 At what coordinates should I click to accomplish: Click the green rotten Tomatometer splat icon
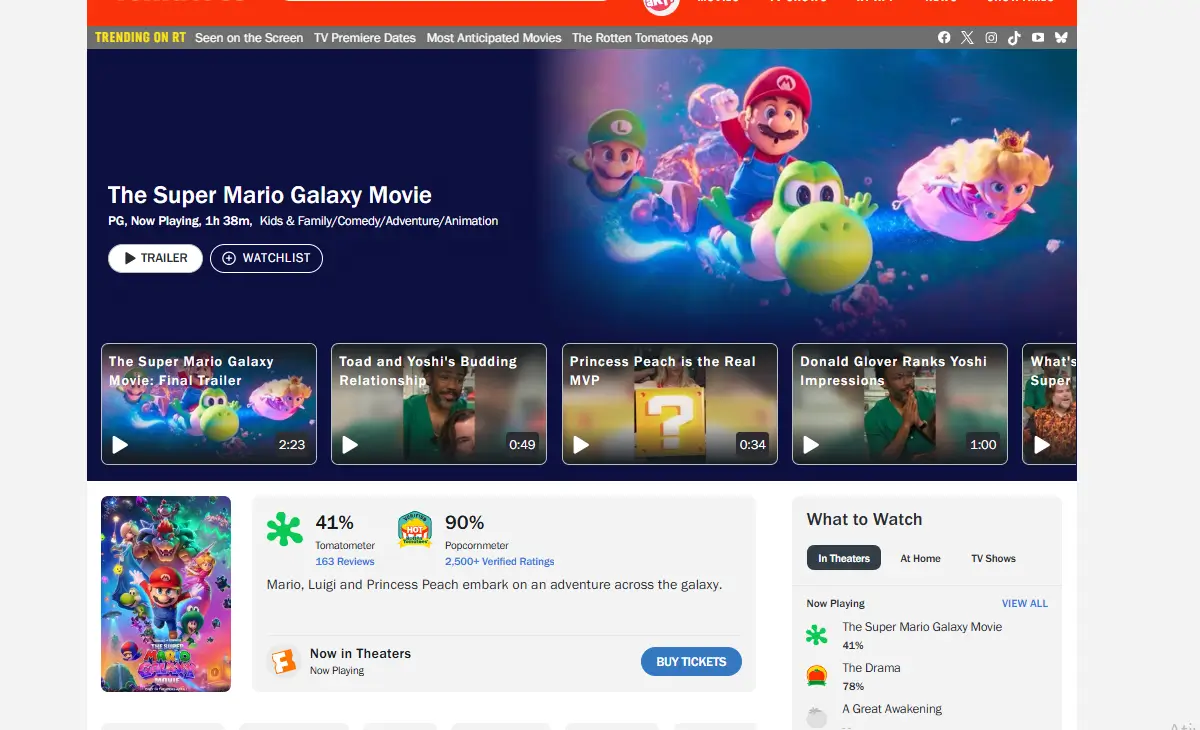pyautogui.click(x=284, y=528)
